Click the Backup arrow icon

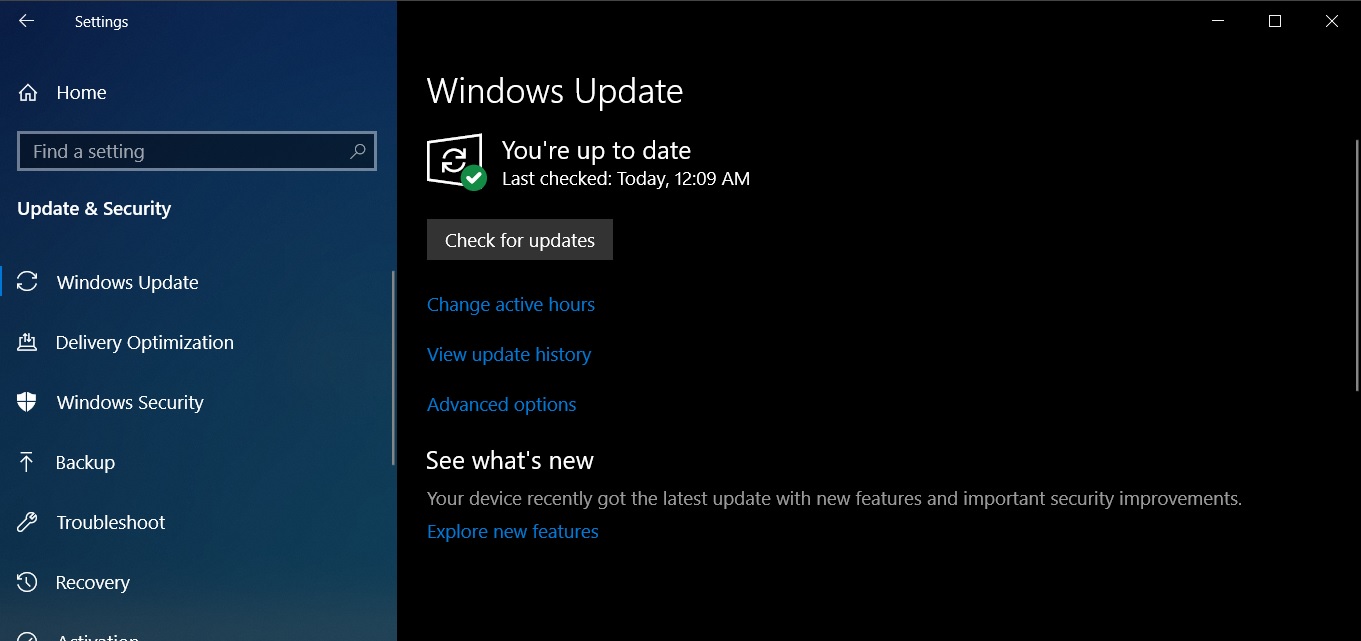pos(28,462)
